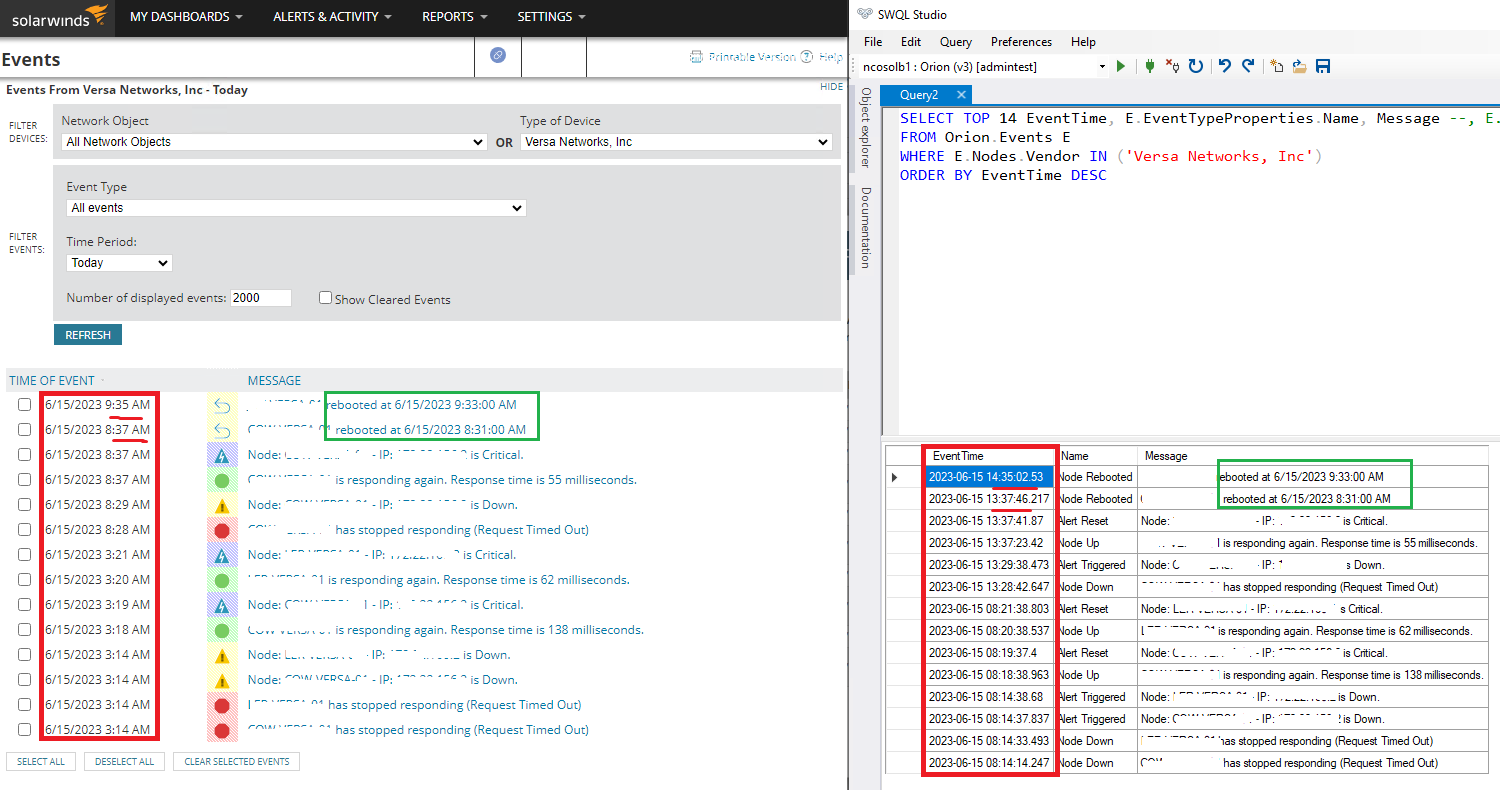1500x790 pixels.
Task: Open the Time Period dropdown showing Today
Action: pos(119,263)
